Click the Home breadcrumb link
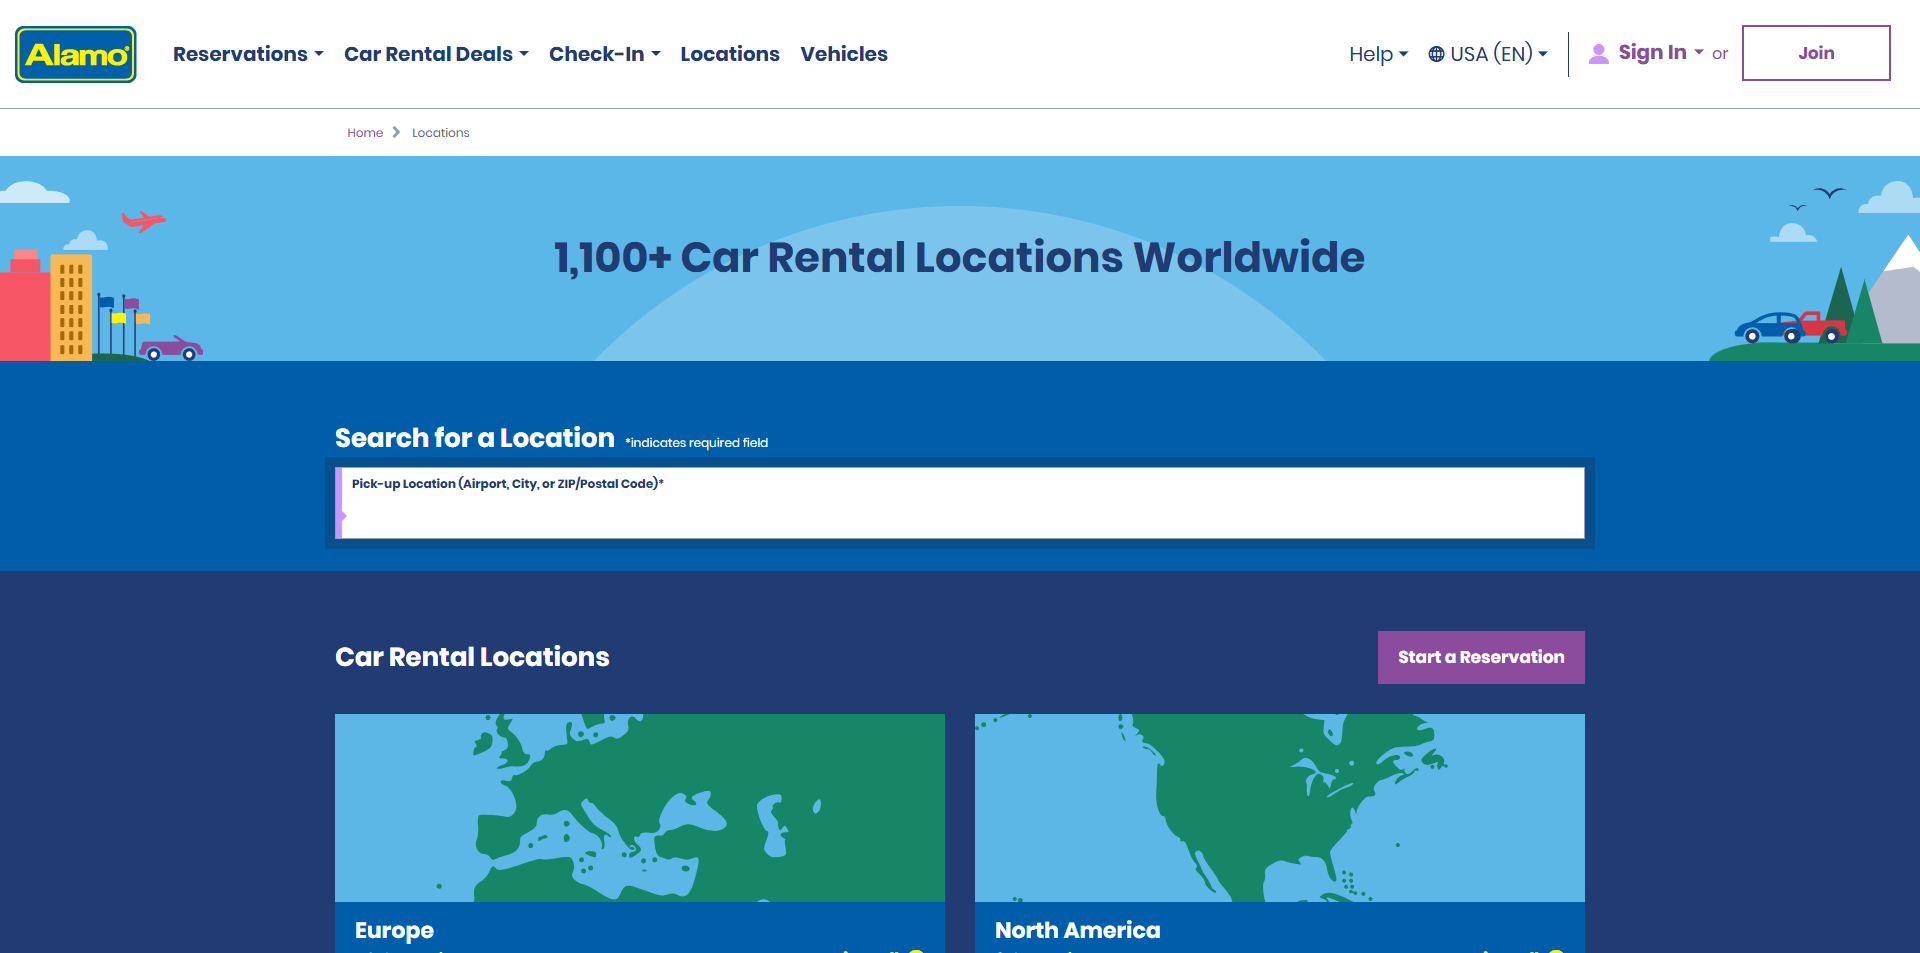 click(365, 133)
